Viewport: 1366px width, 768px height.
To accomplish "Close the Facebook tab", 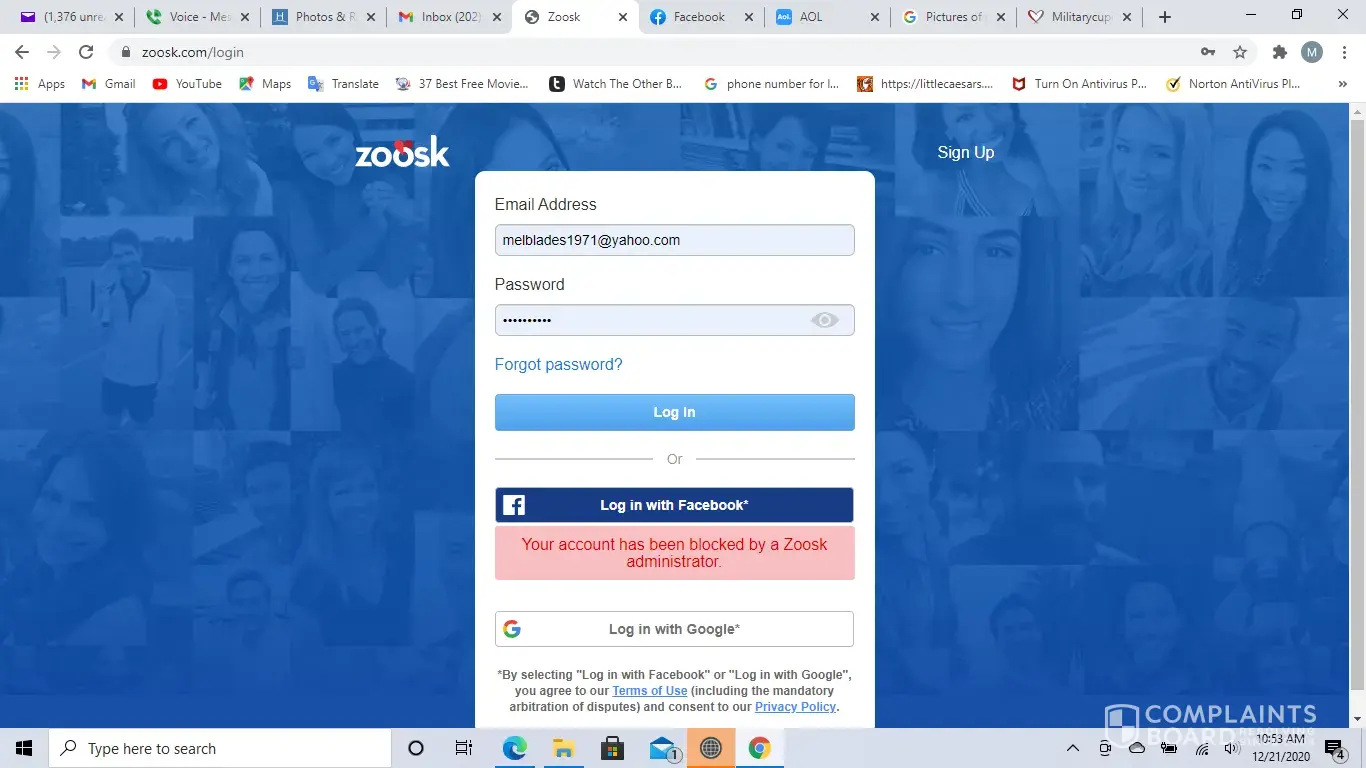I will pos(749,17).
